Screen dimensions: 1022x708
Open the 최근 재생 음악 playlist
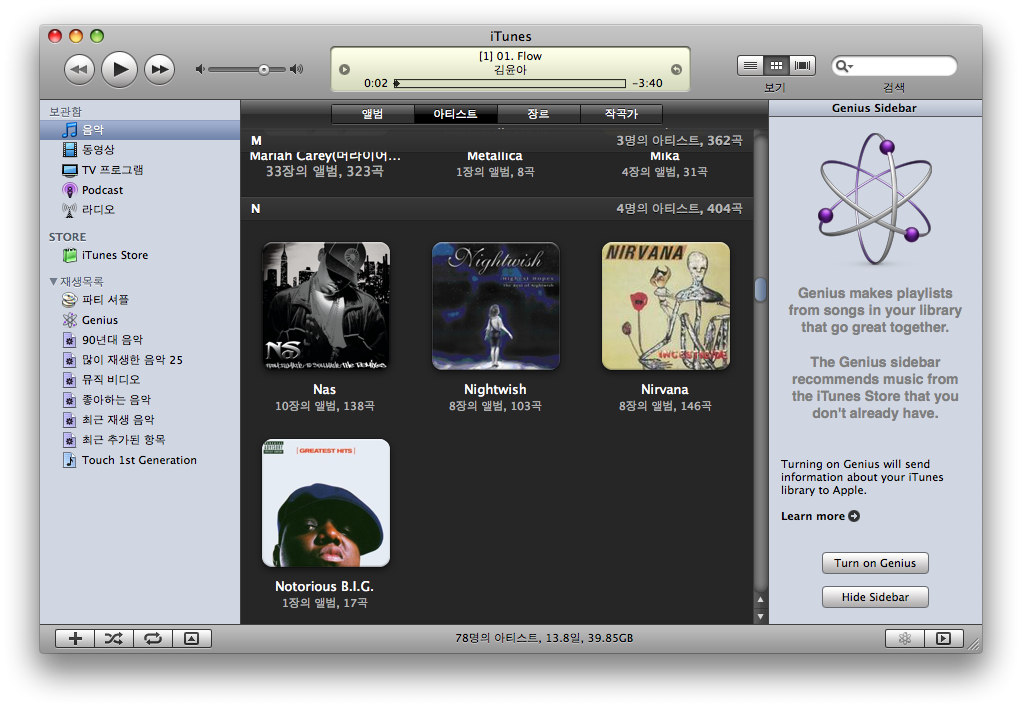click(140, 419)
